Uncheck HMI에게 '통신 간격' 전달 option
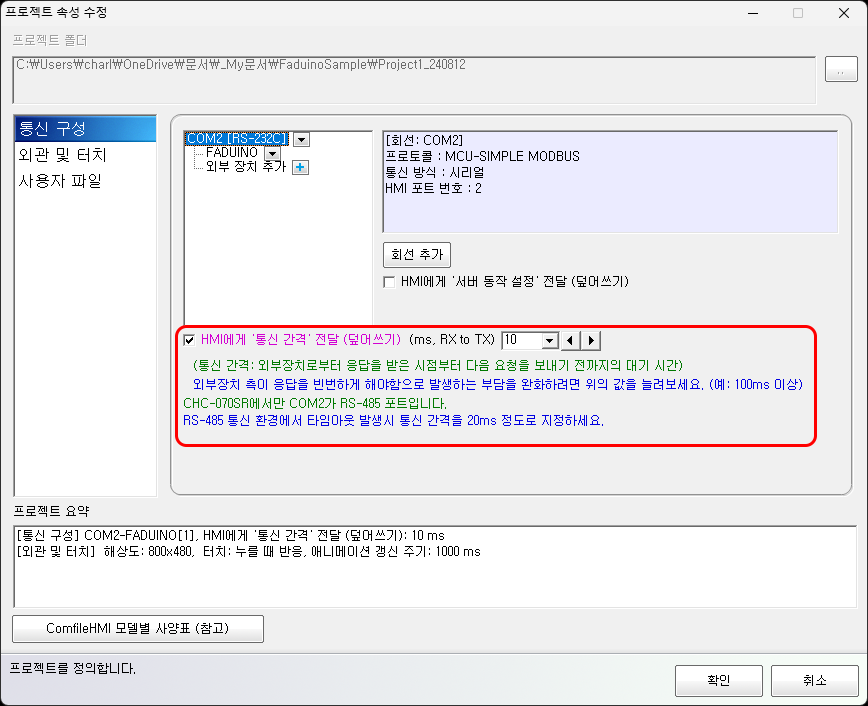Viewport: 868px width, 706px height. pos(189,337)
